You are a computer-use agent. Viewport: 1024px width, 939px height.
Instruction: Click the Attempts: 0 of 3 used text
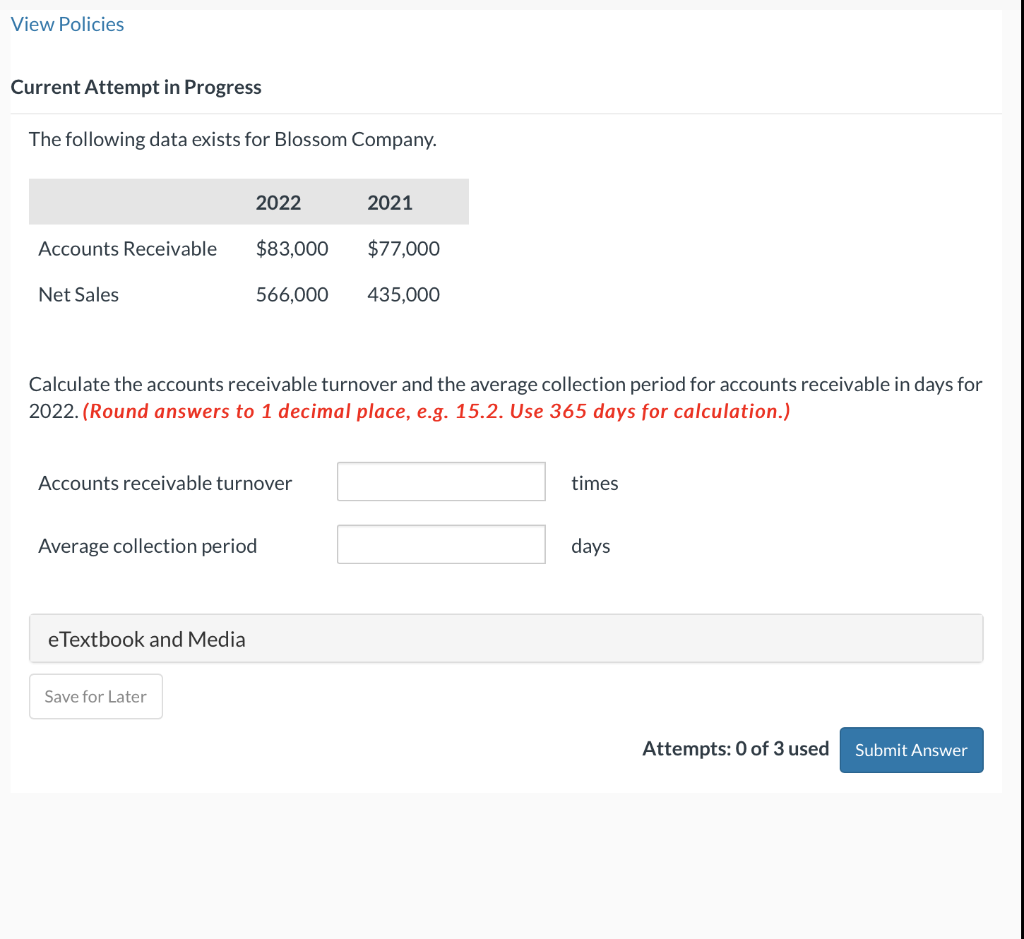pos(735,749)
